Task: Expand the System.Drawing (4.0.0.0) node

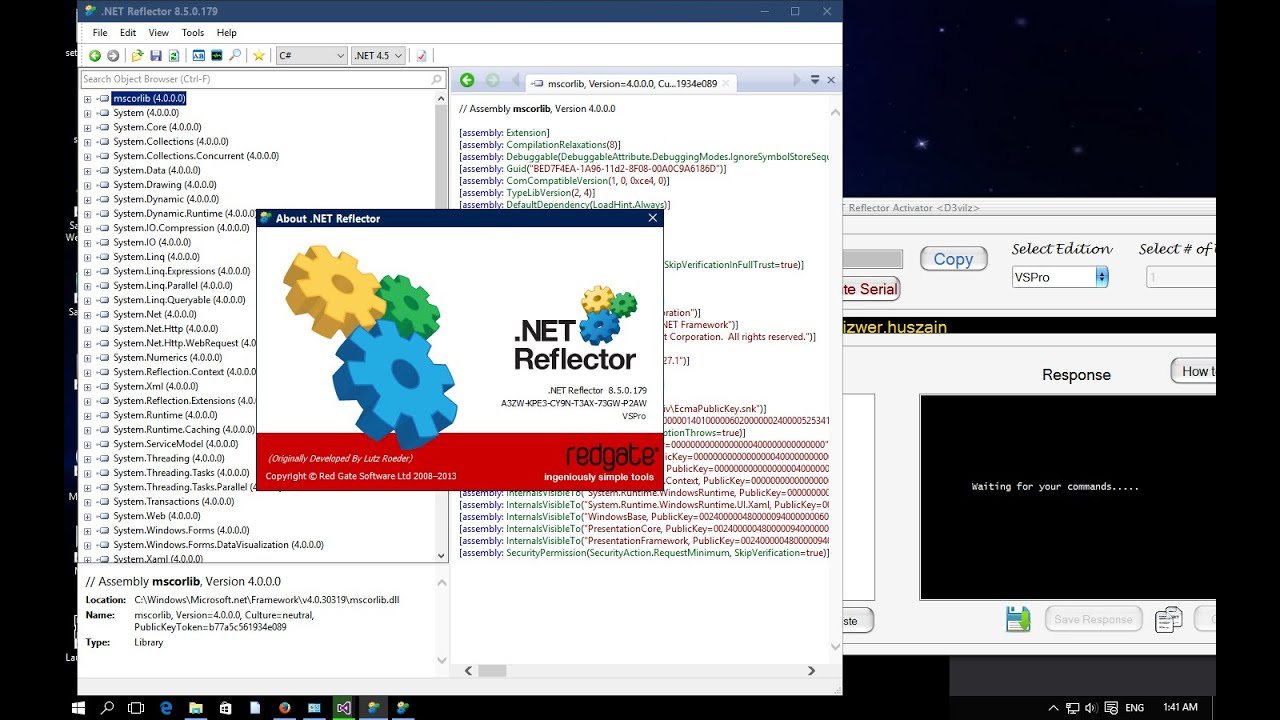Action: point(88,185)
